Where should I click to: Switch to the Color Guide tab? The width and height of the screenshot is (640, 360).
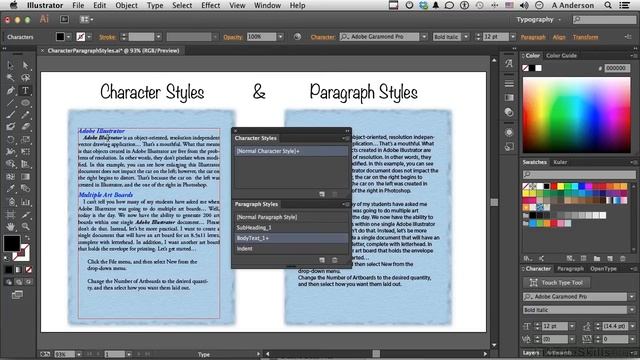pos(561,56)
